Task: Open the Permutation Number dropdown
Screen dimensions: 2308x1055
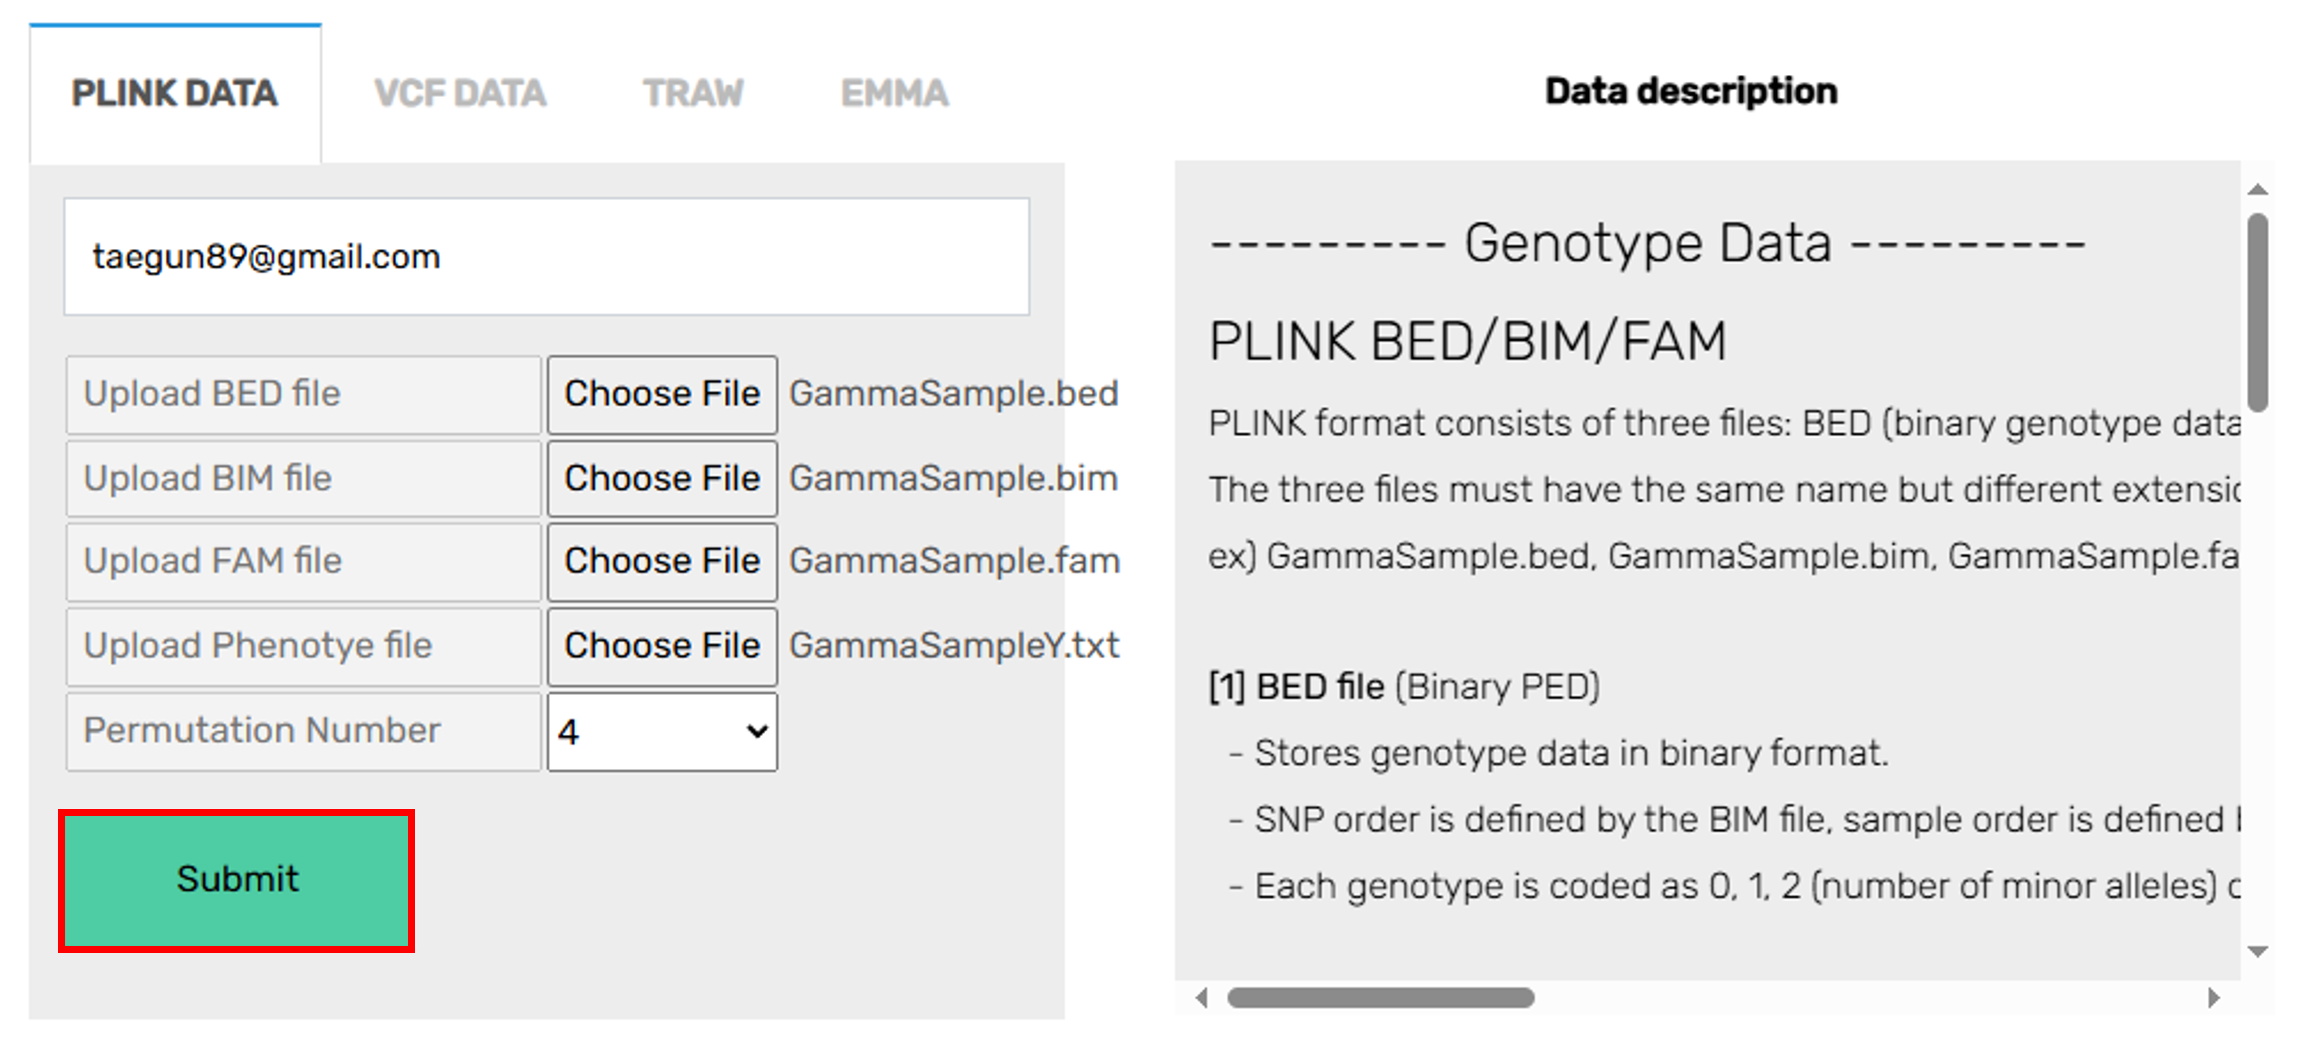Action: click(x=662, y=732)
